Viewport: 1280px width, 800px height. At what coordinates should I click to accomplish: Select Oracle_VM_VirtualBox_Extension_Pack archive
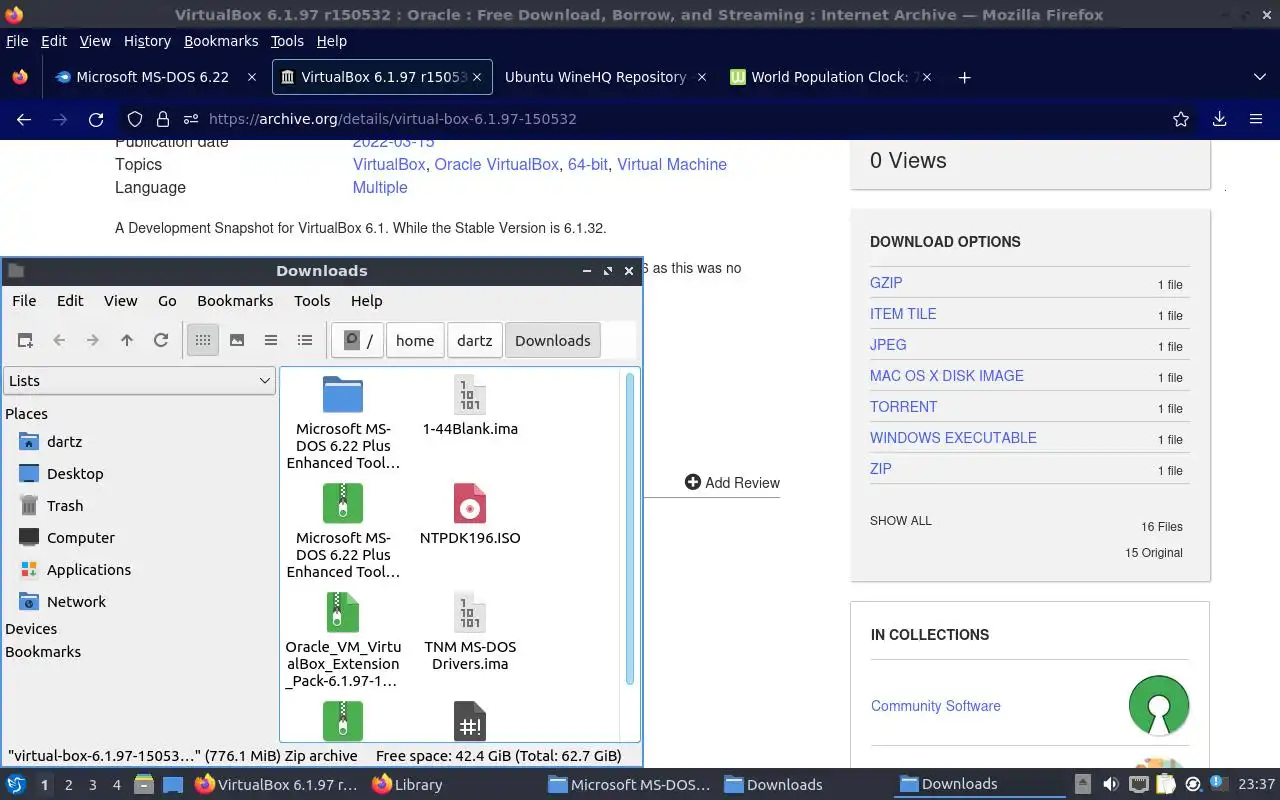click(343, 641)
